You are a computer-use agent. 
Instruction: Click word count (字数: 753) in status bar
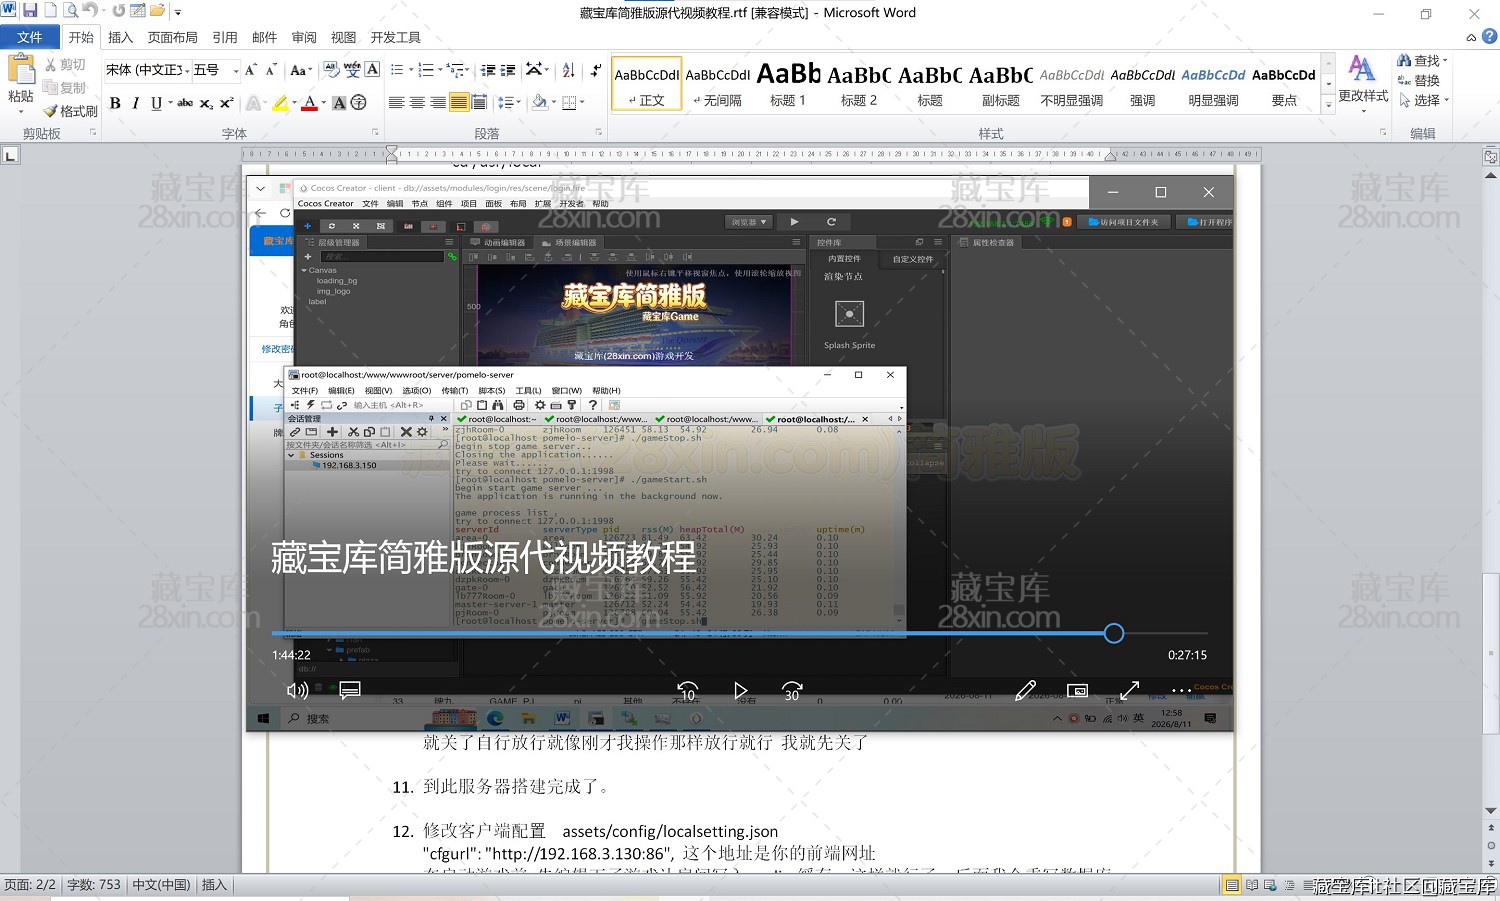[94, 885]
